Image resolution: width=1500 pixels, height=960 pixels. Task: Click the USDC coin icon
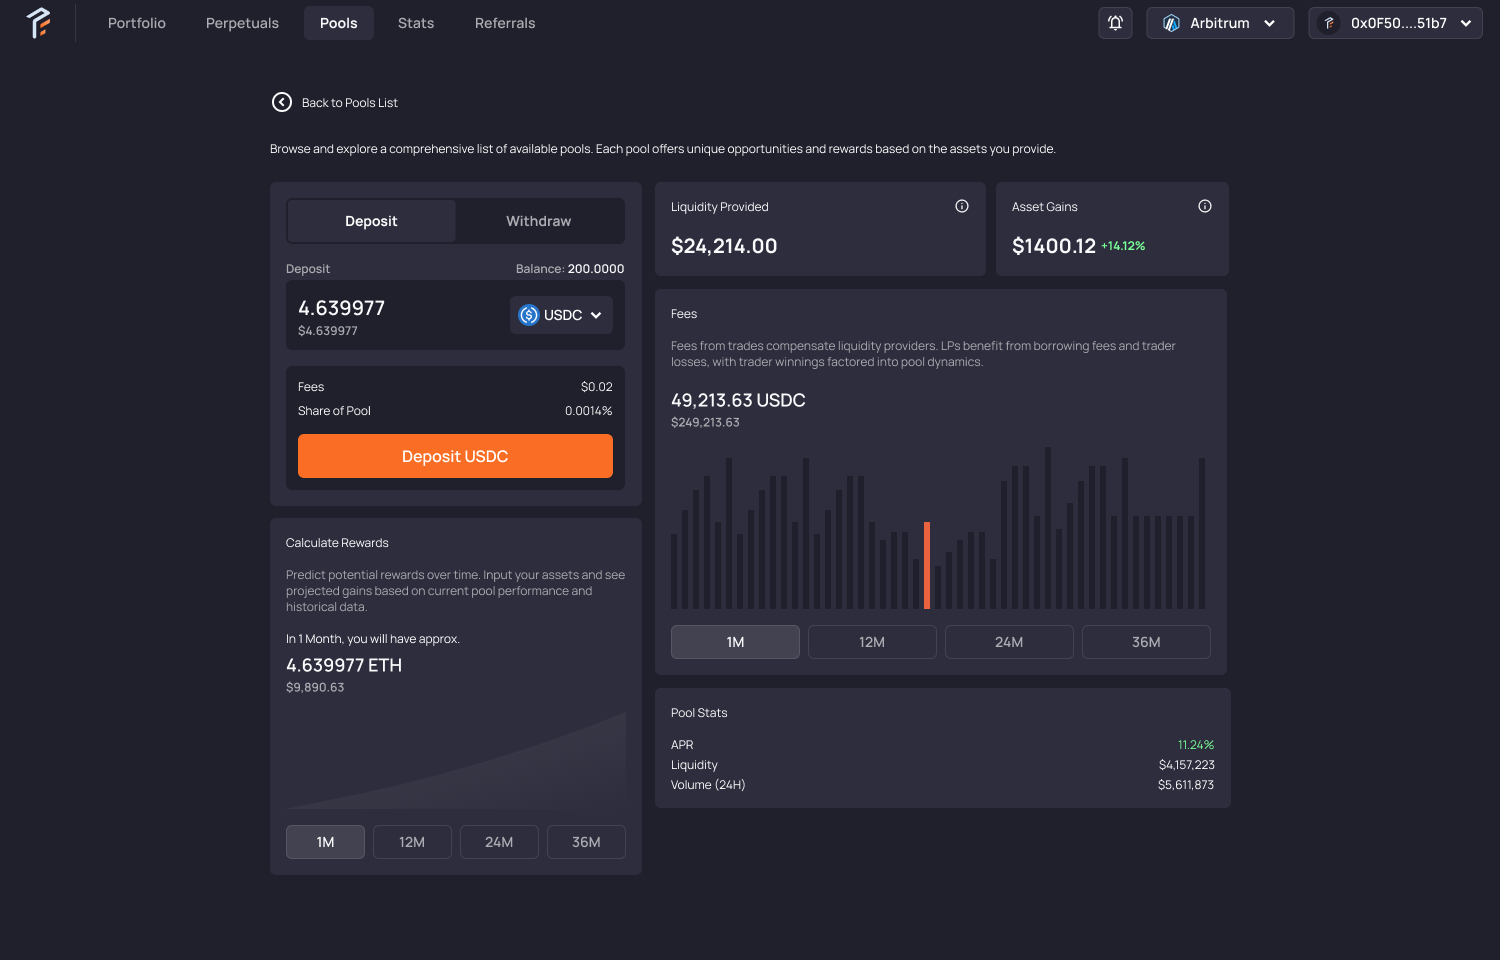pos(529,315)
